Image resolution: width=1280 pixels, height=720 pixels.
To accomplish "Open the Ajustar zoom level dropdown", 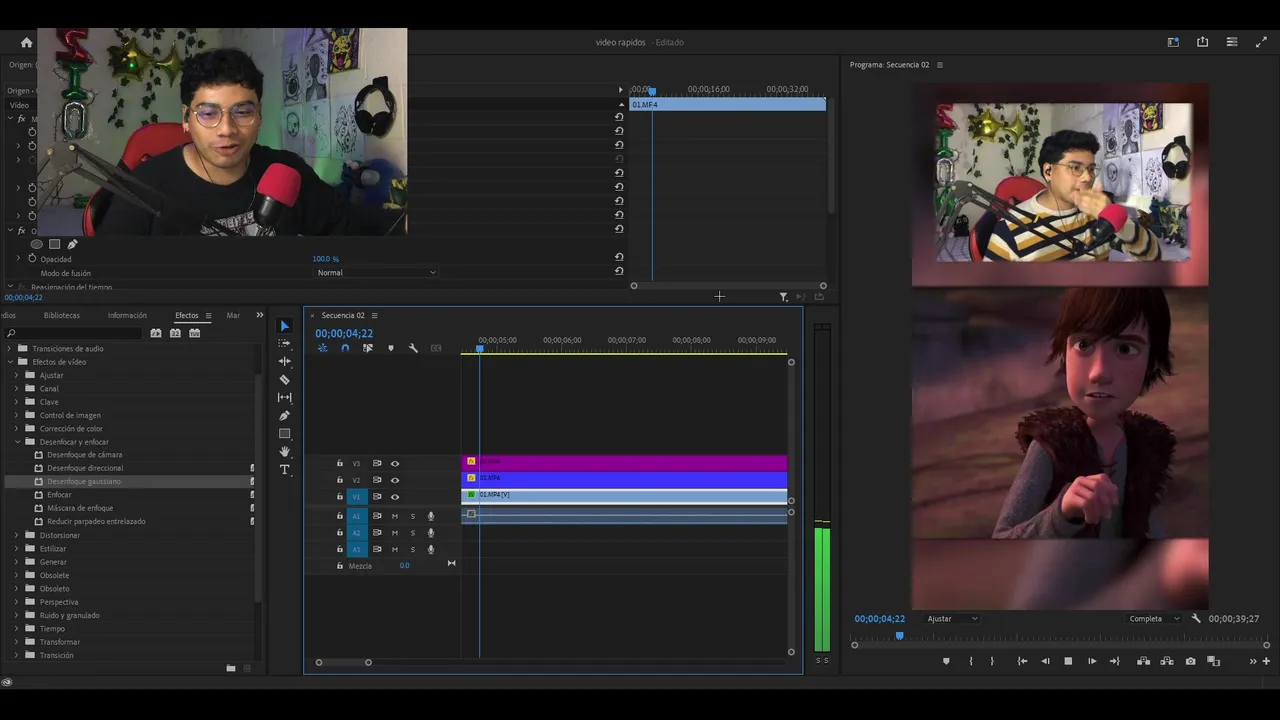I will (x=952, y=619).
